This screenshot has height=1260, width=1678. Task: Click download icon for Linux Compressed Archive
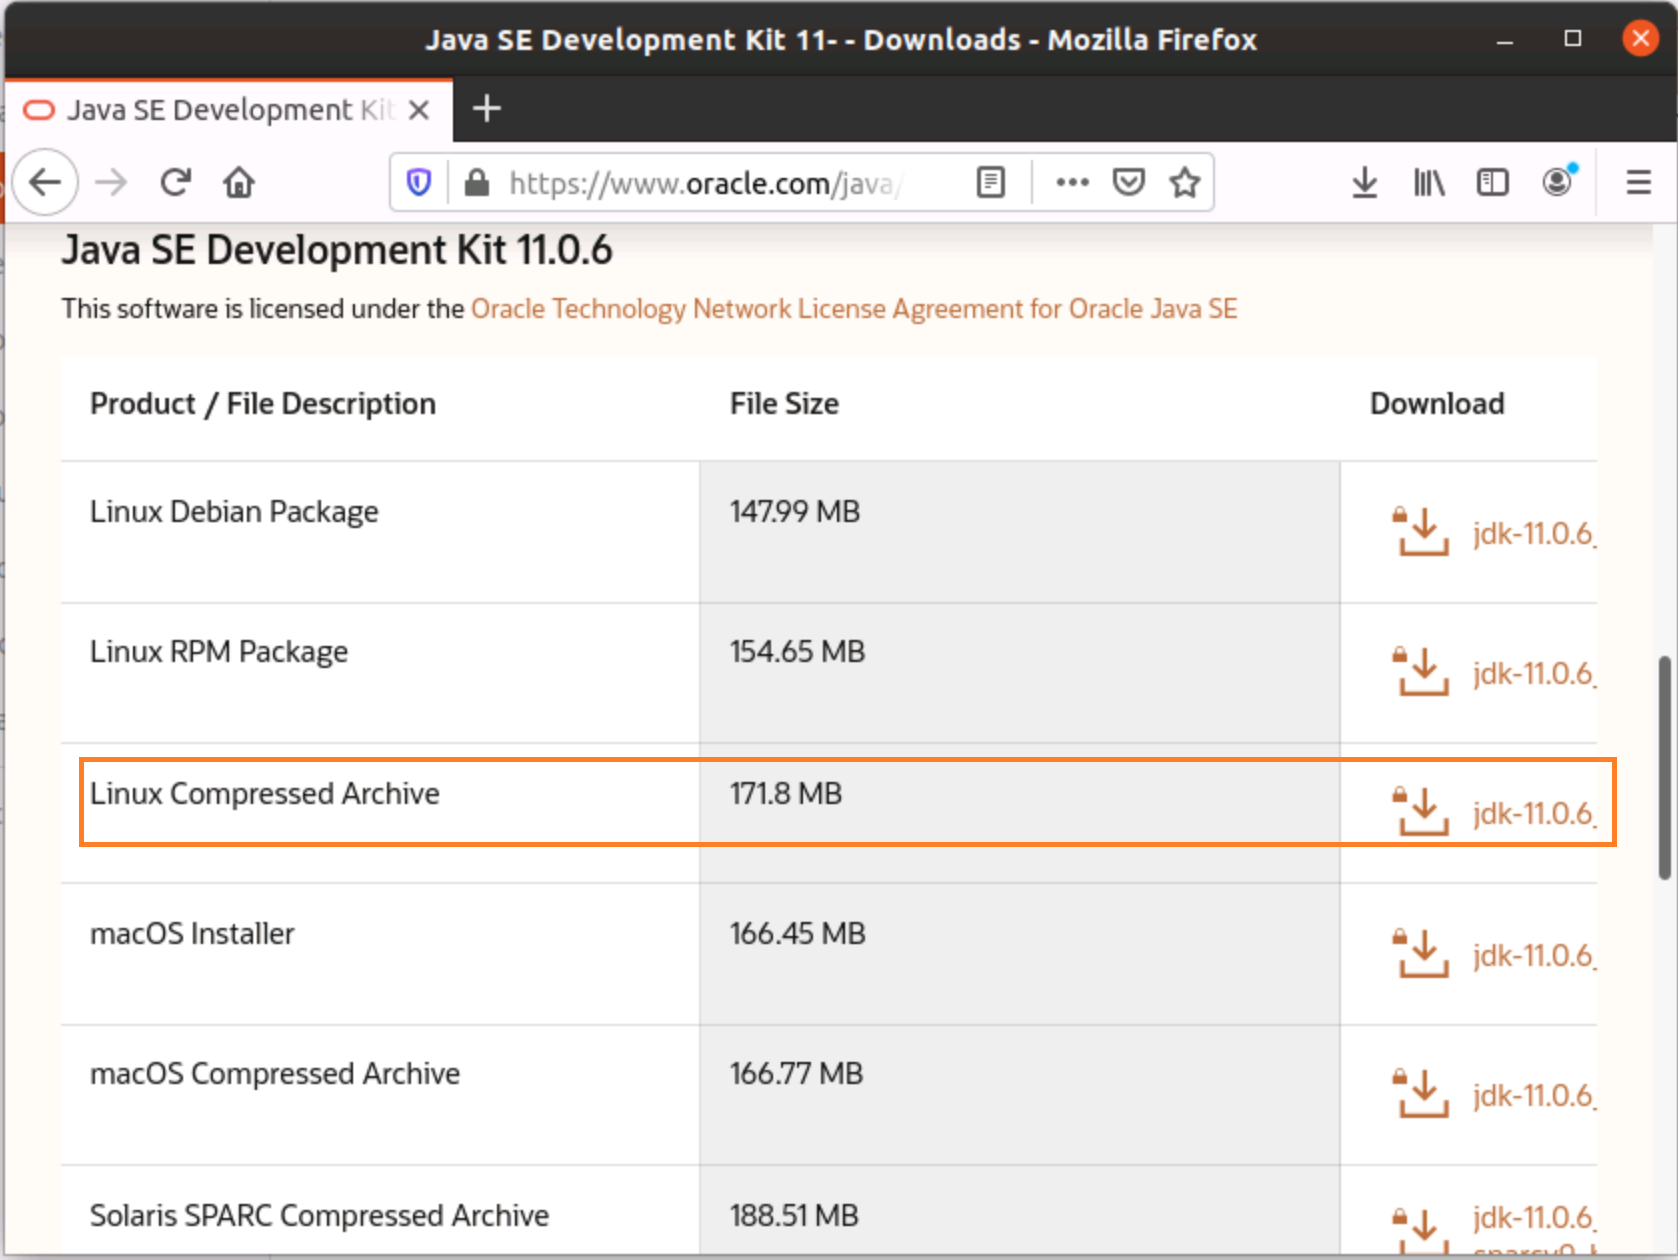point(1420,811)
